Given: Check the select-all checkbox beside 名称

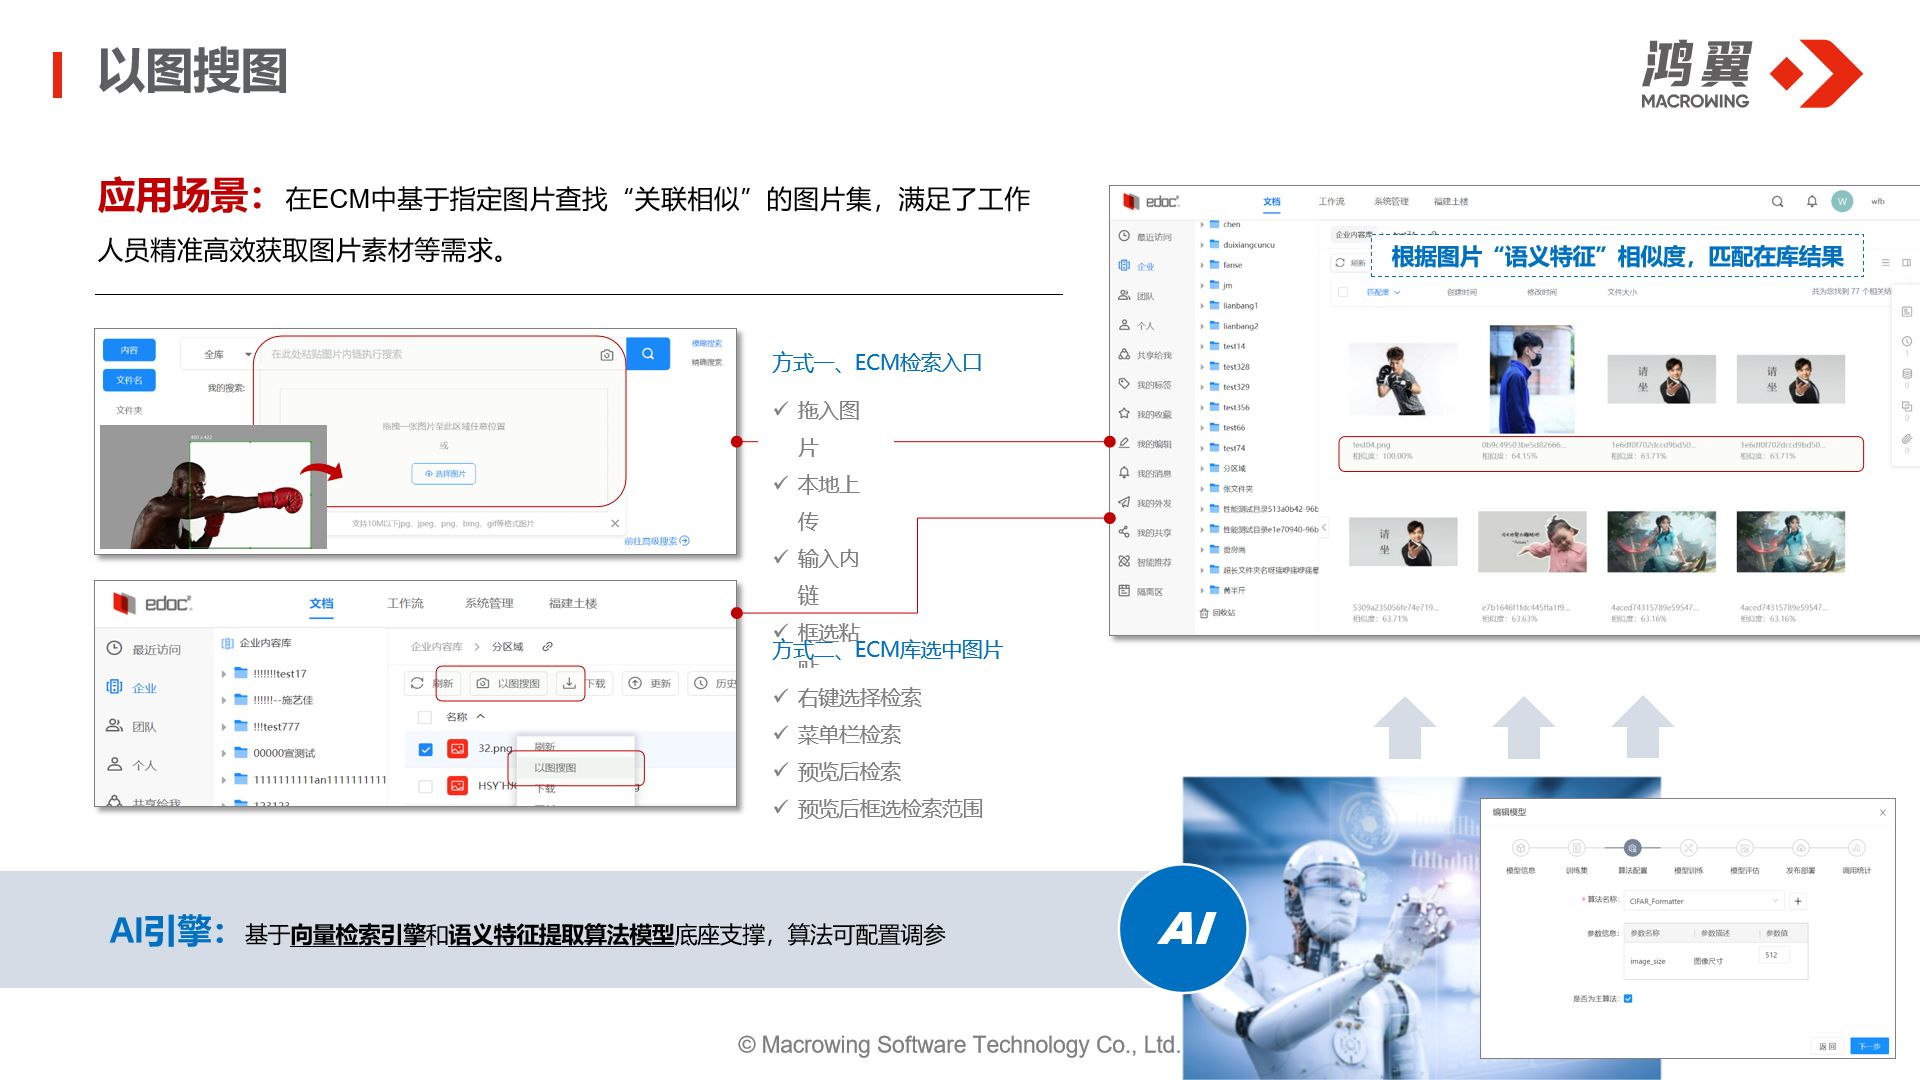Looking at the screenshot, I should tap(425, 717).
